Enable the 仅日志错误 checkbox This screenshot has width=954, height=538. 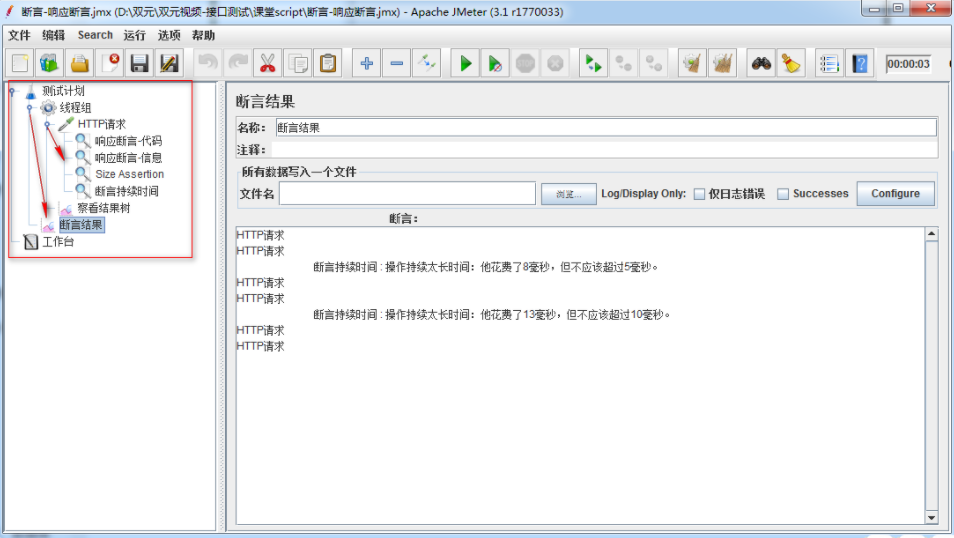click(699, 194)
